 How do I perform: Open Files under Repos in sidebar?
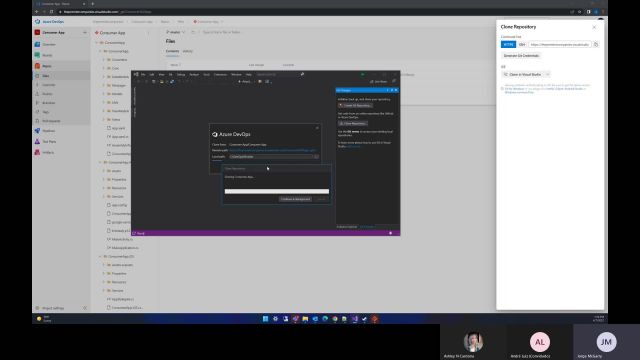[46, 76]
